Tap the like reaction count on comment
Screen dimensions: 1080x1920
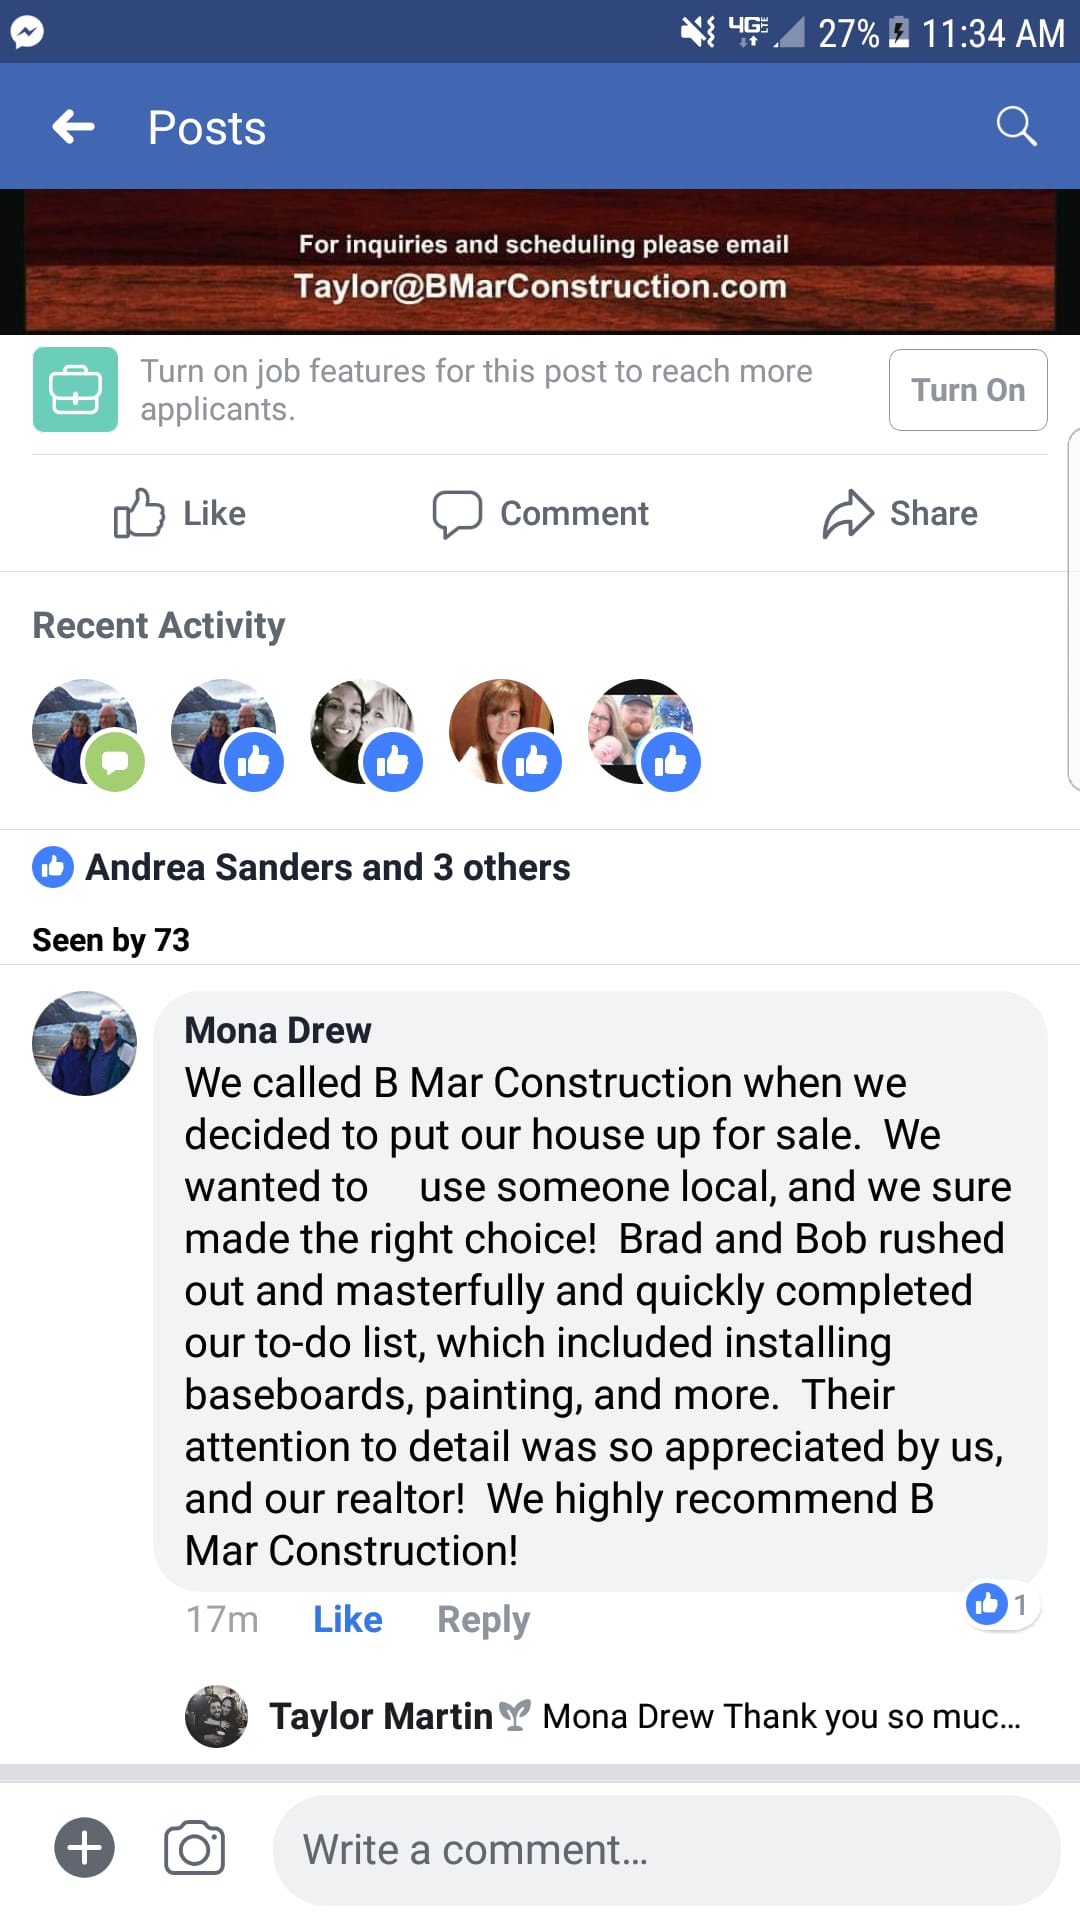pyautogui.click(x=1000, y=1605)
